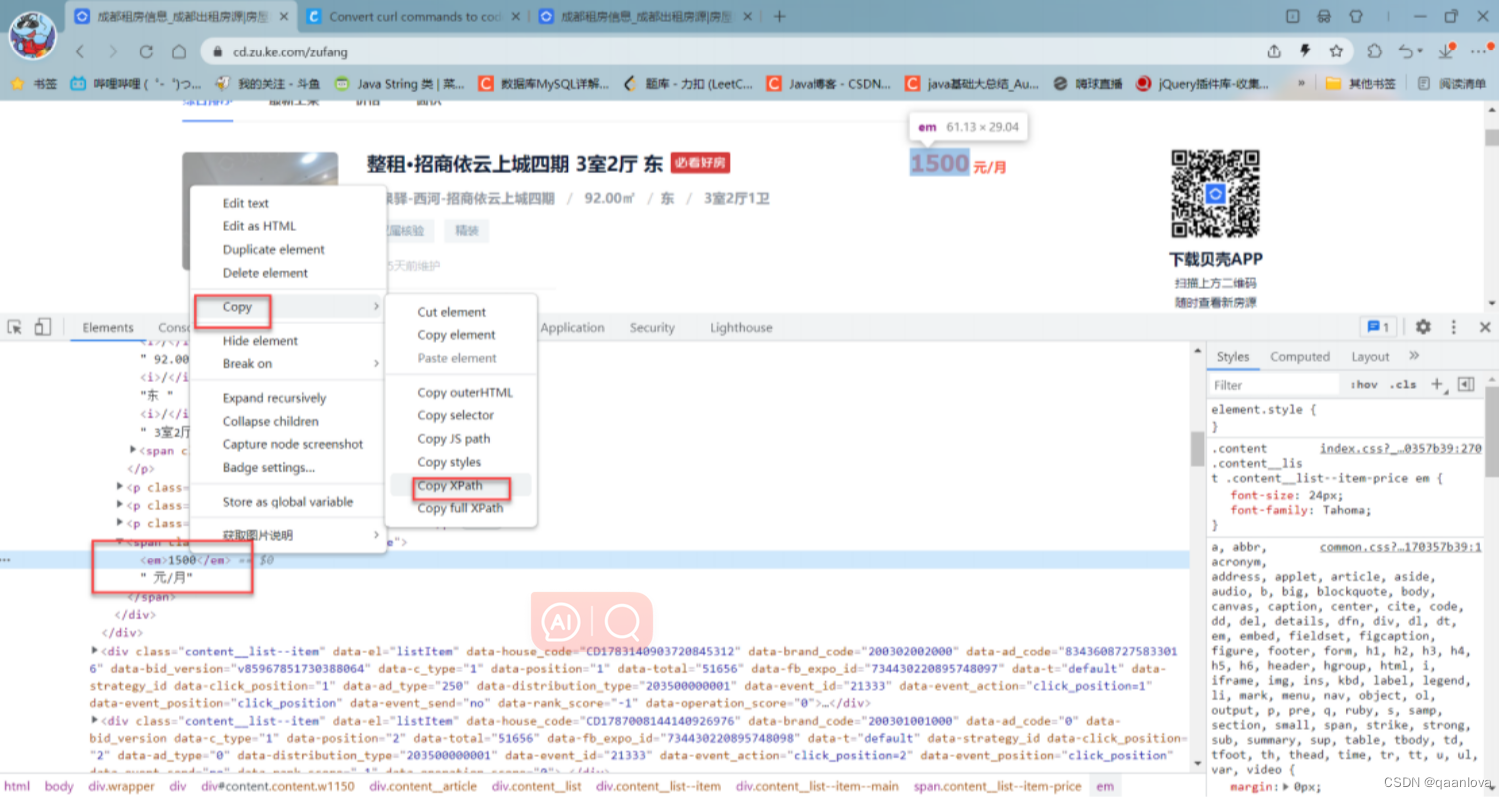Toggle :hov element state button
This screenshot has width=1506, height=799.
(x=1364, y=384)
